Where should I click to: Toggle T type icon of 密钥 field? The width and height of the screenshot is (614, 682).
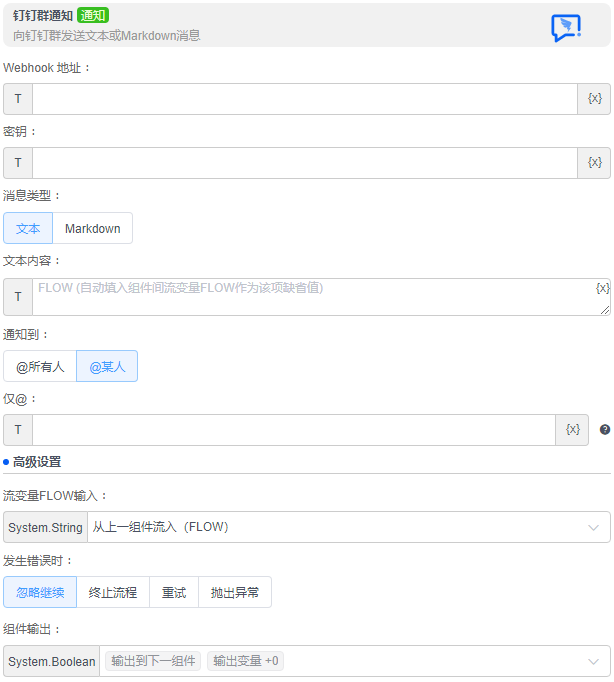pyautogui.click(x=18, y=163)
